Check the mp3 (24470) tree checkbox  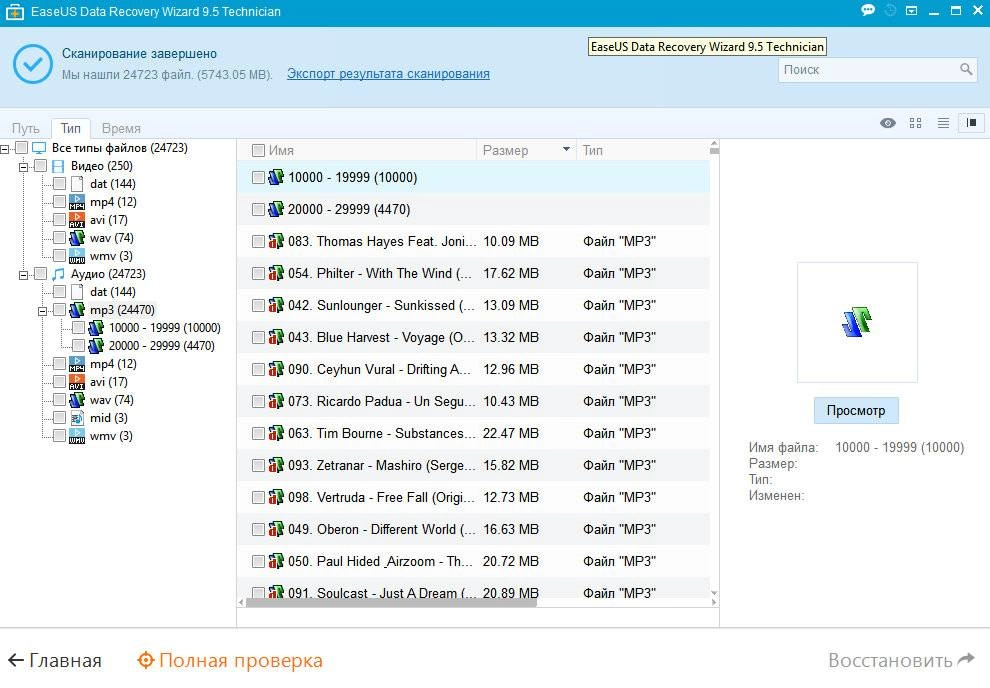(59, 310)
